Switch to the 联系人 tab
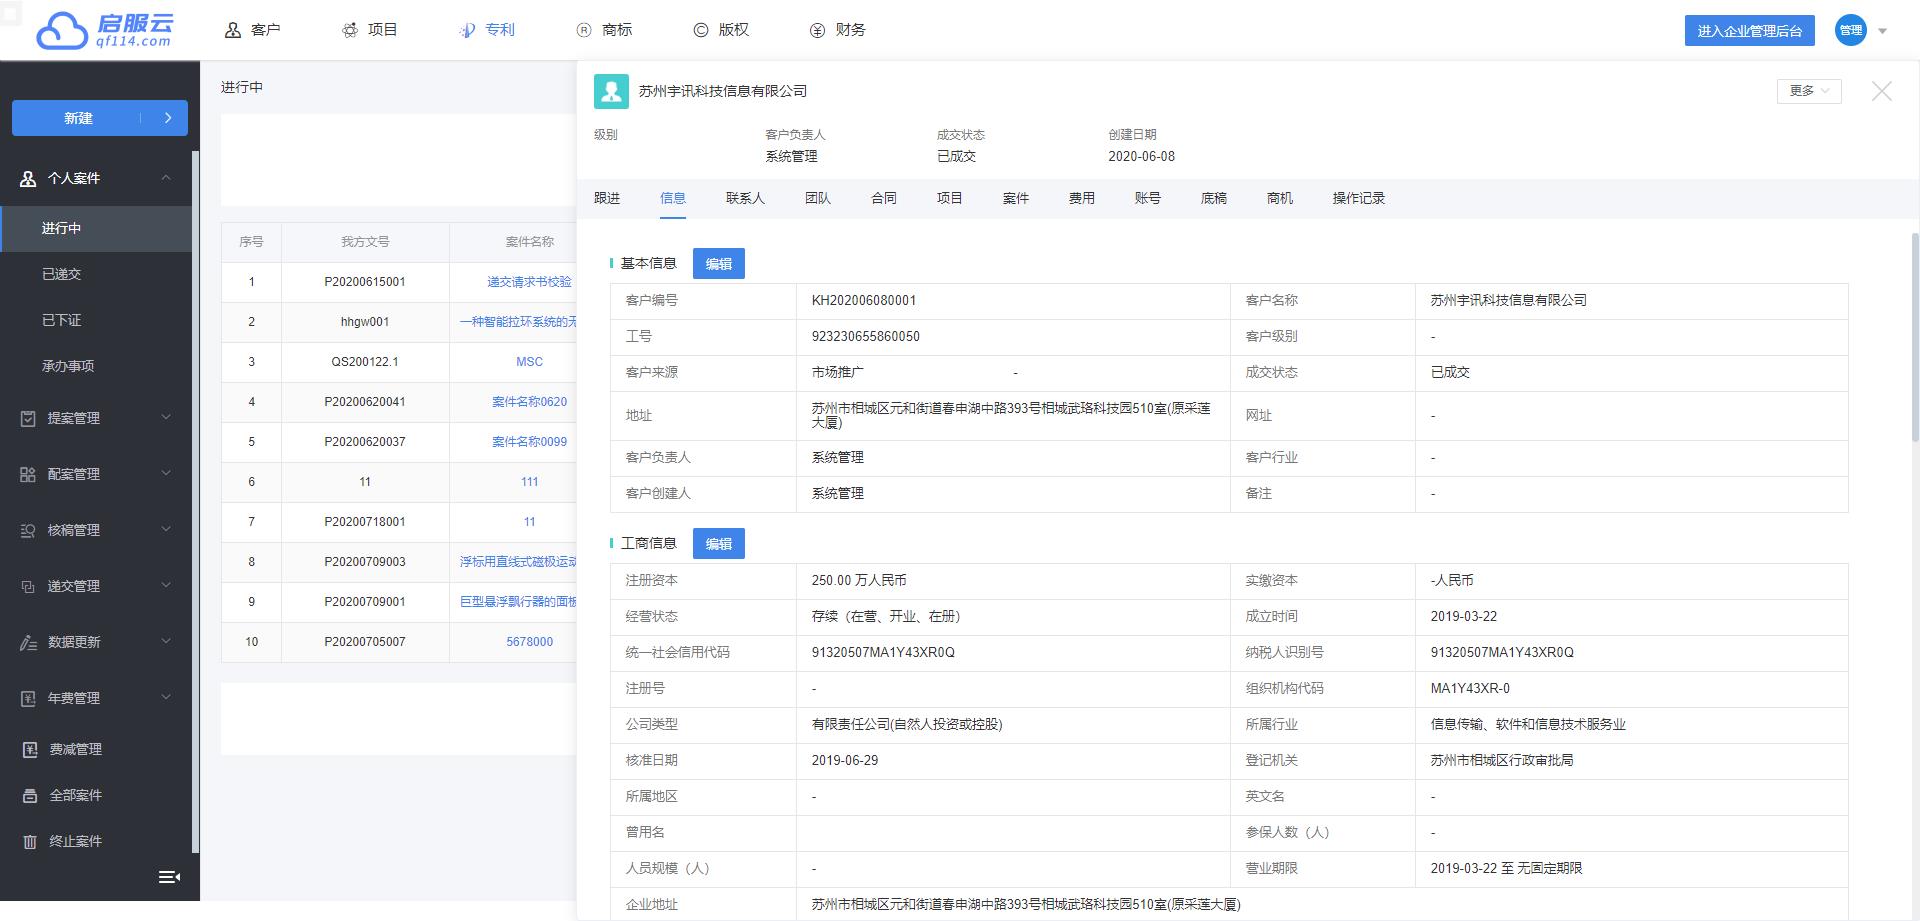Viewport: 1920px width, 921px height. click(x=745, y=198)
